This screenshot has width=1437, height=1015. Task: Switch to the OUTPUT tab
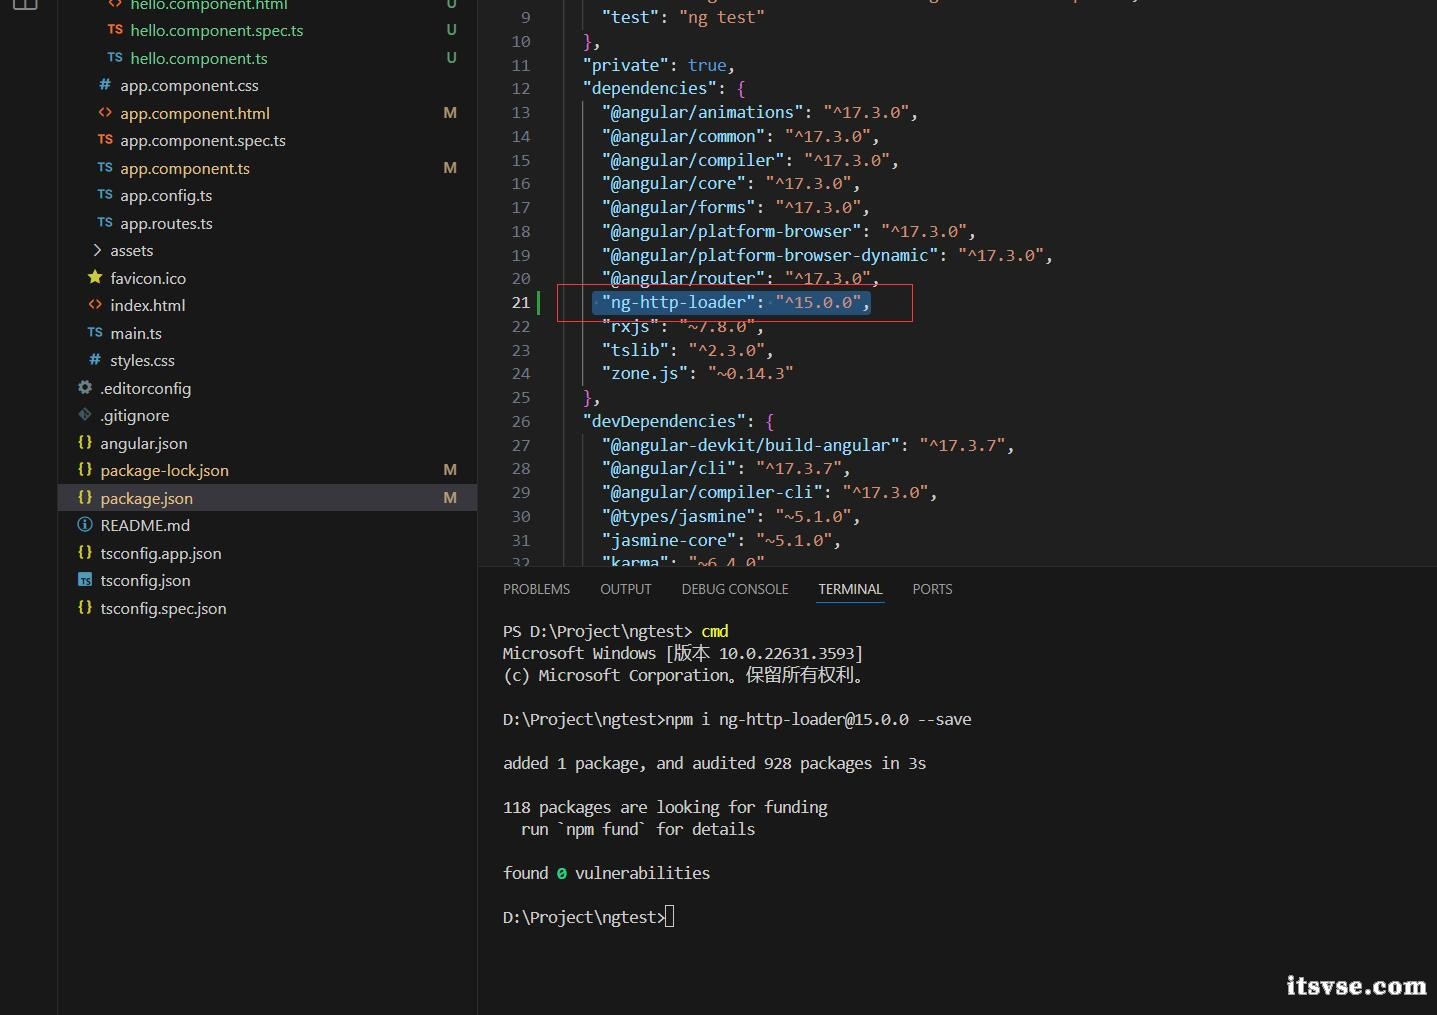[x=626, y=589]
